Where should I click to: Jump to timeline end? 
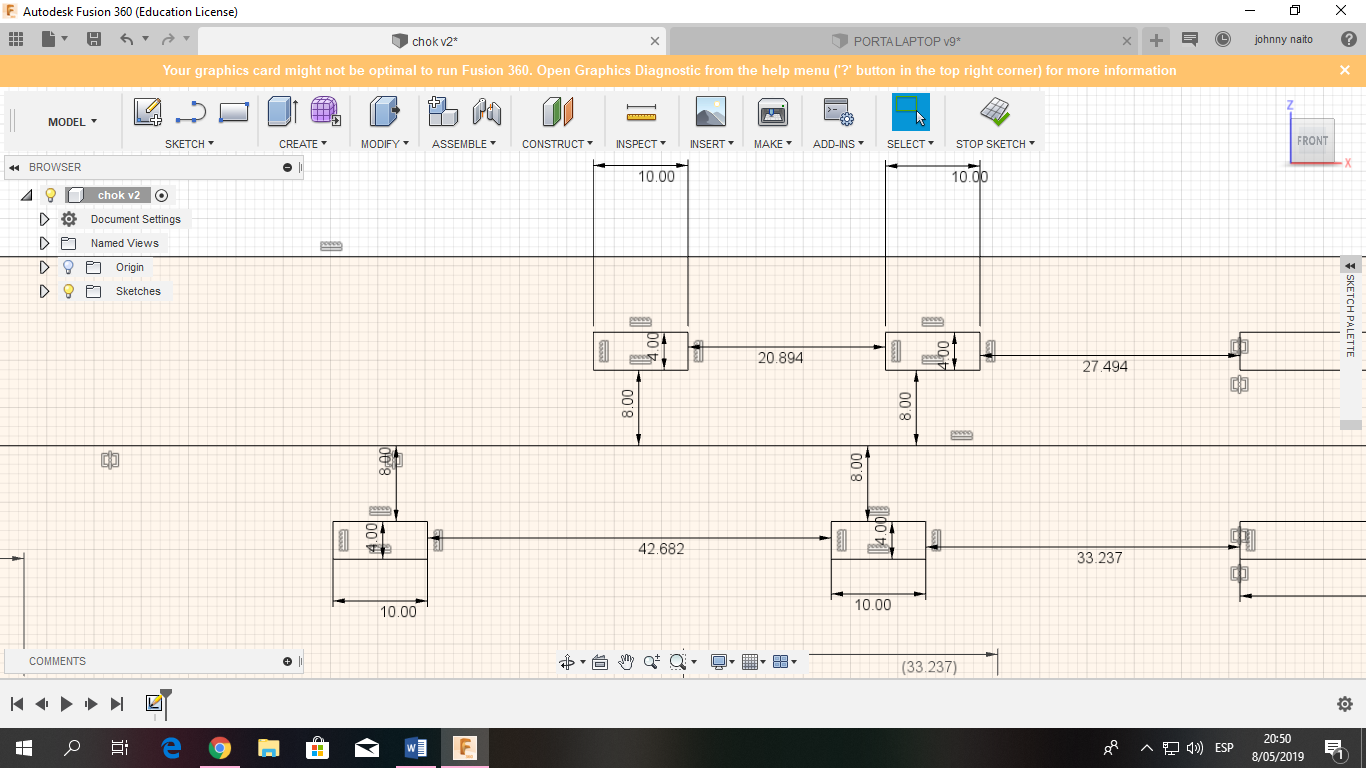[117, 704]
